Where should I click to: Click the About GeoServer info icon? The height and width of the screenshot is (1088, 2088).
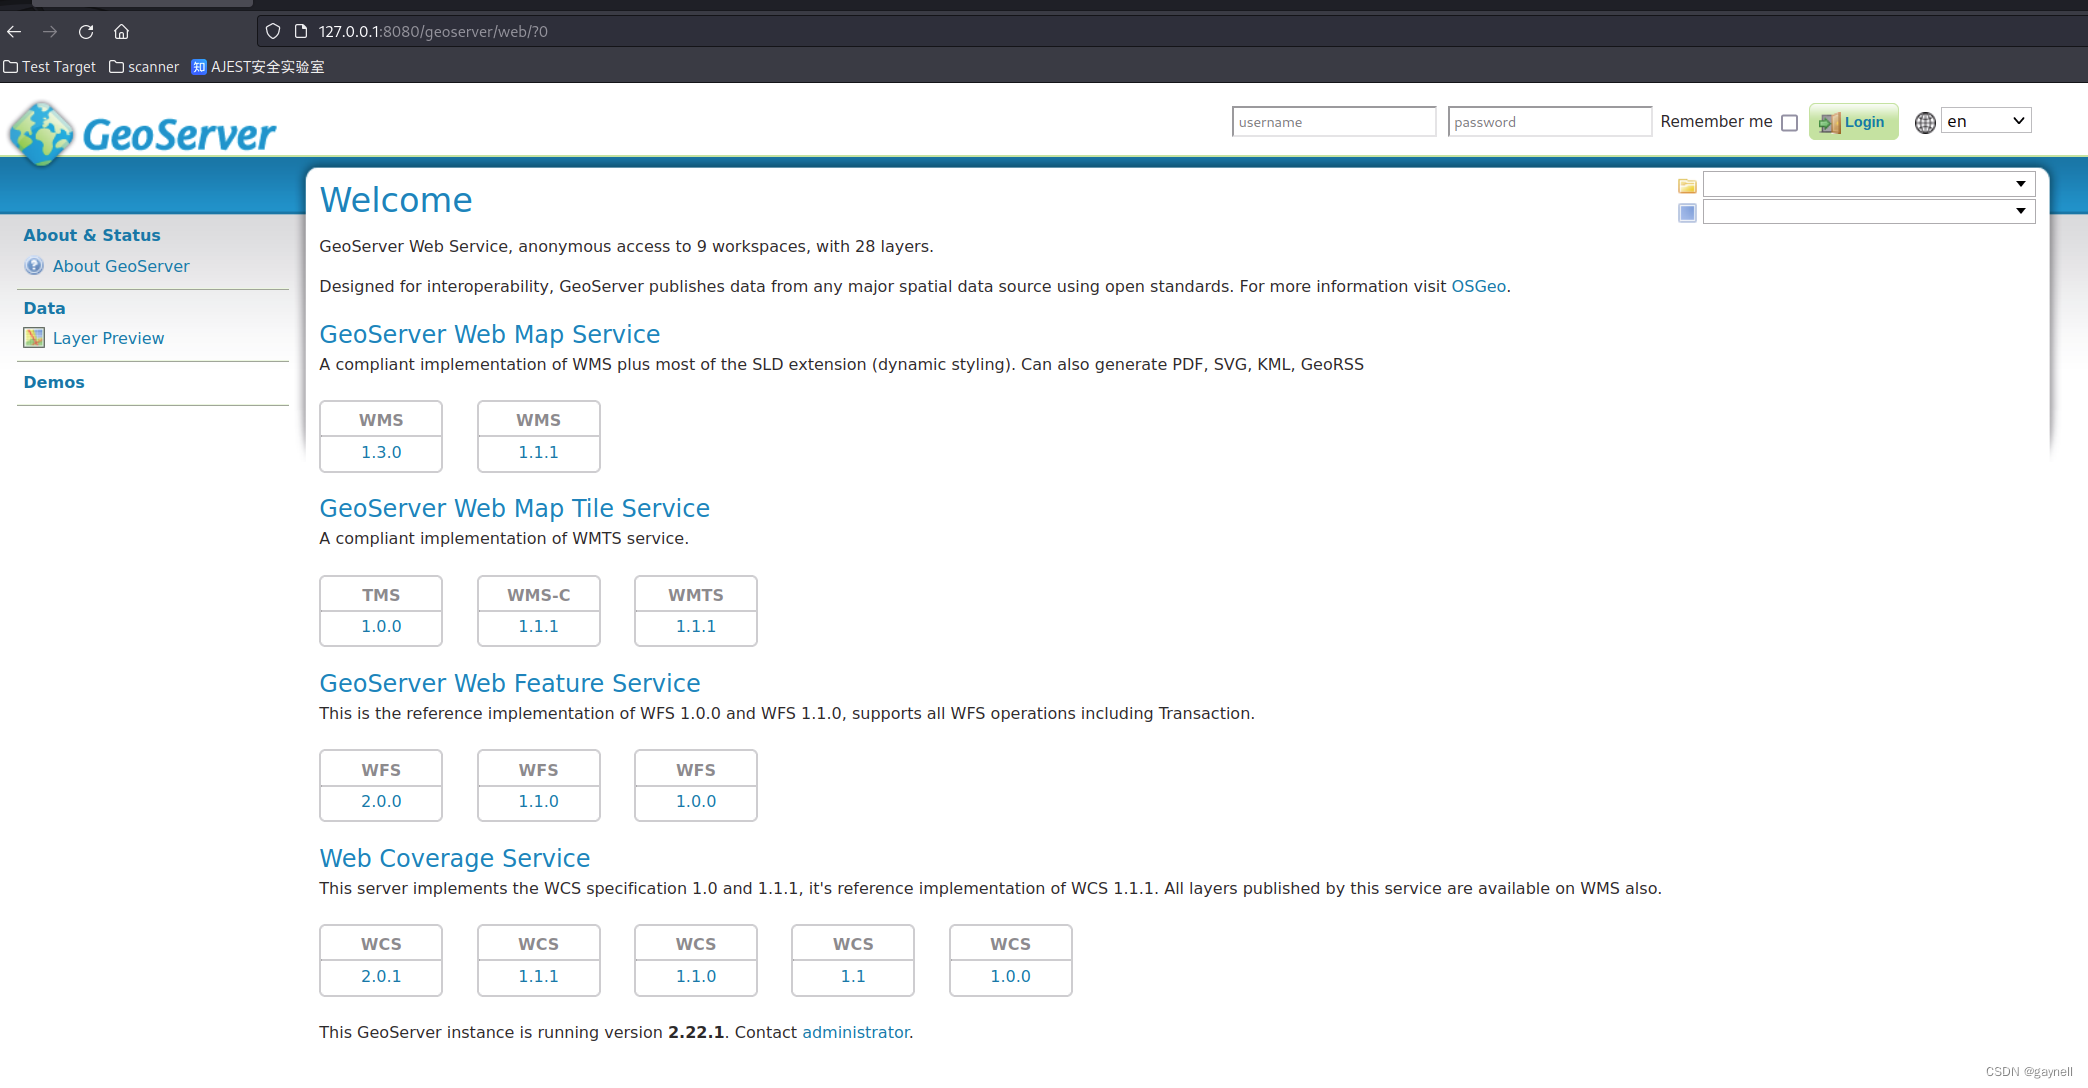click(x=34, y=266)
